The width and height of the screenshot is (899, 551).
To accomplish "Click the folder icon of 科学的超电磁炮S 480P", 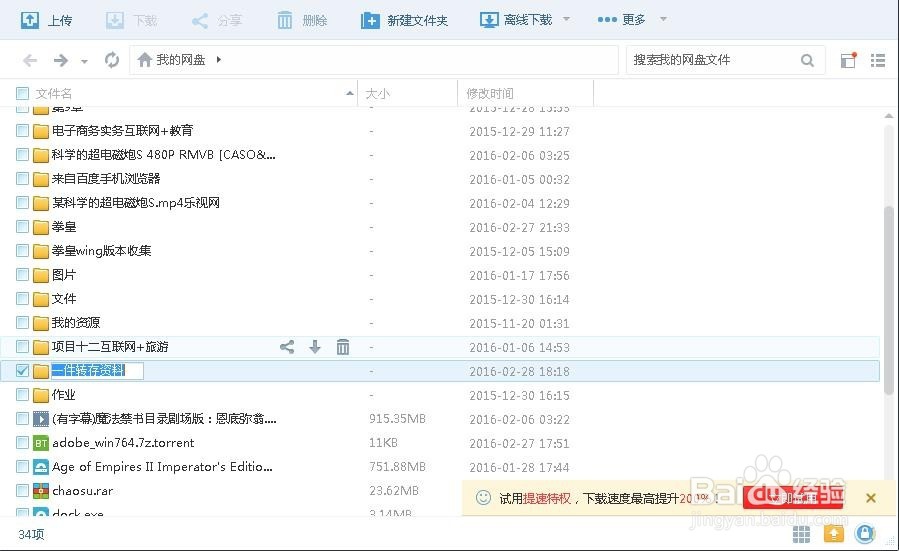I will pos(41,155).
